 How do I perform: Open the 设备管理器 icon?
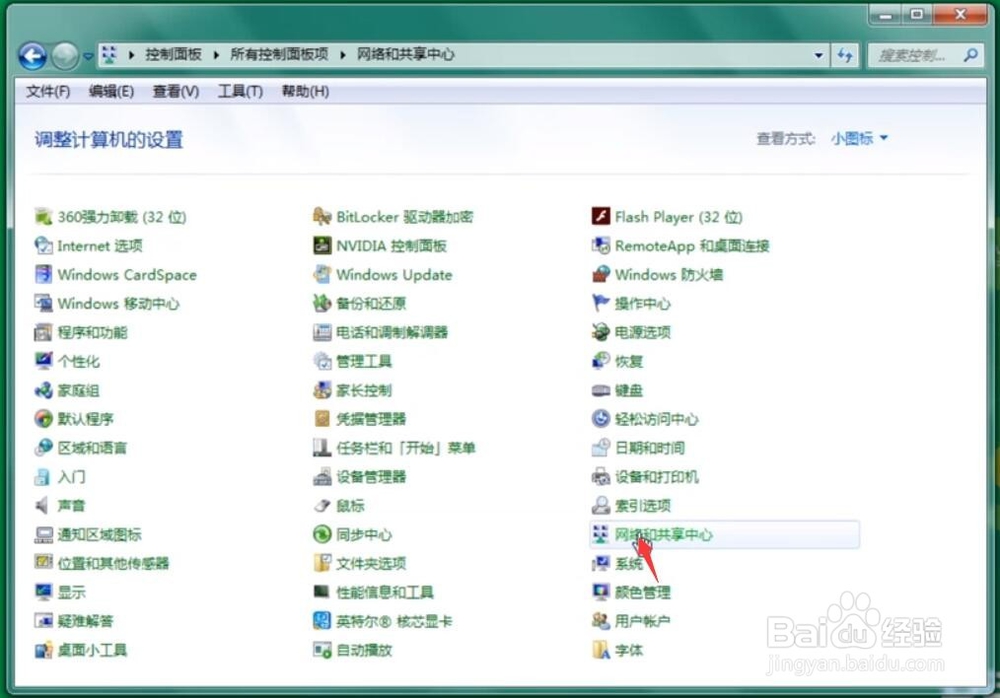point(322,477)
